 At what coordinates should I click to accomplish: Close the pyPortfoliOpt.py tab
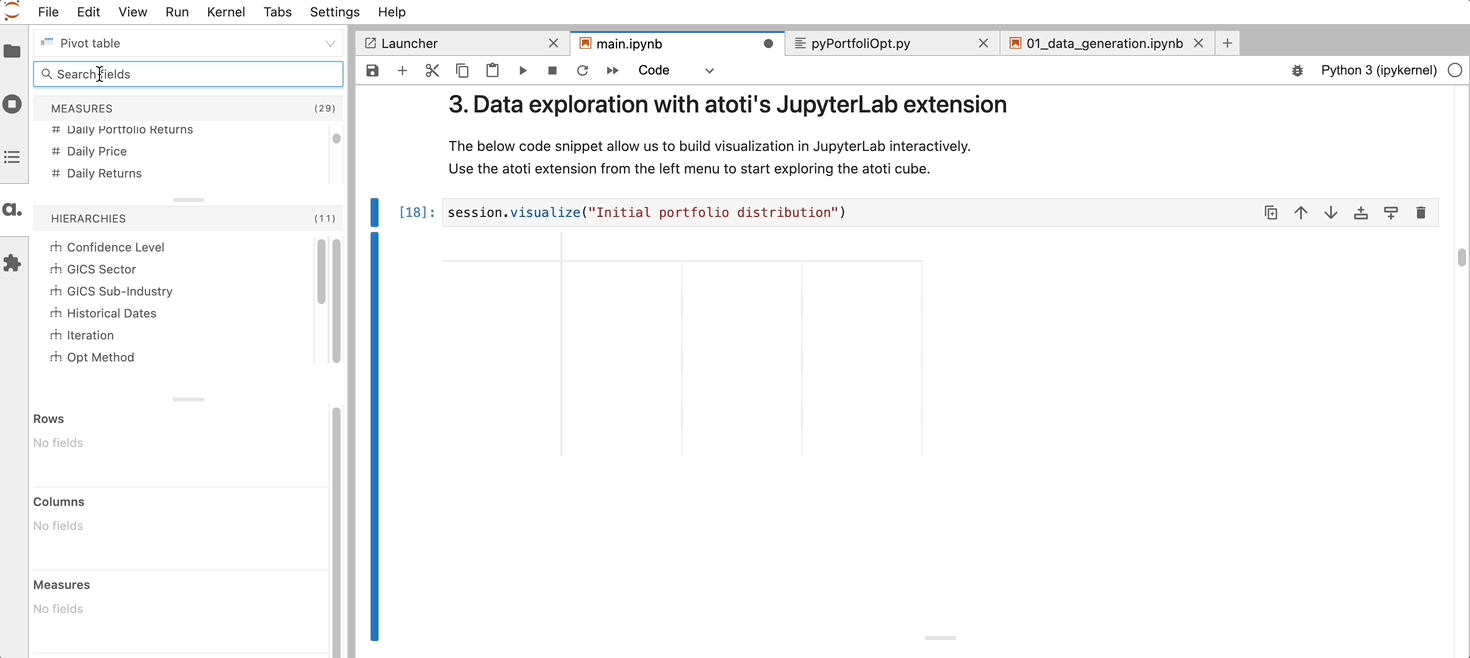pyautogui.click(x=983, y=43)
